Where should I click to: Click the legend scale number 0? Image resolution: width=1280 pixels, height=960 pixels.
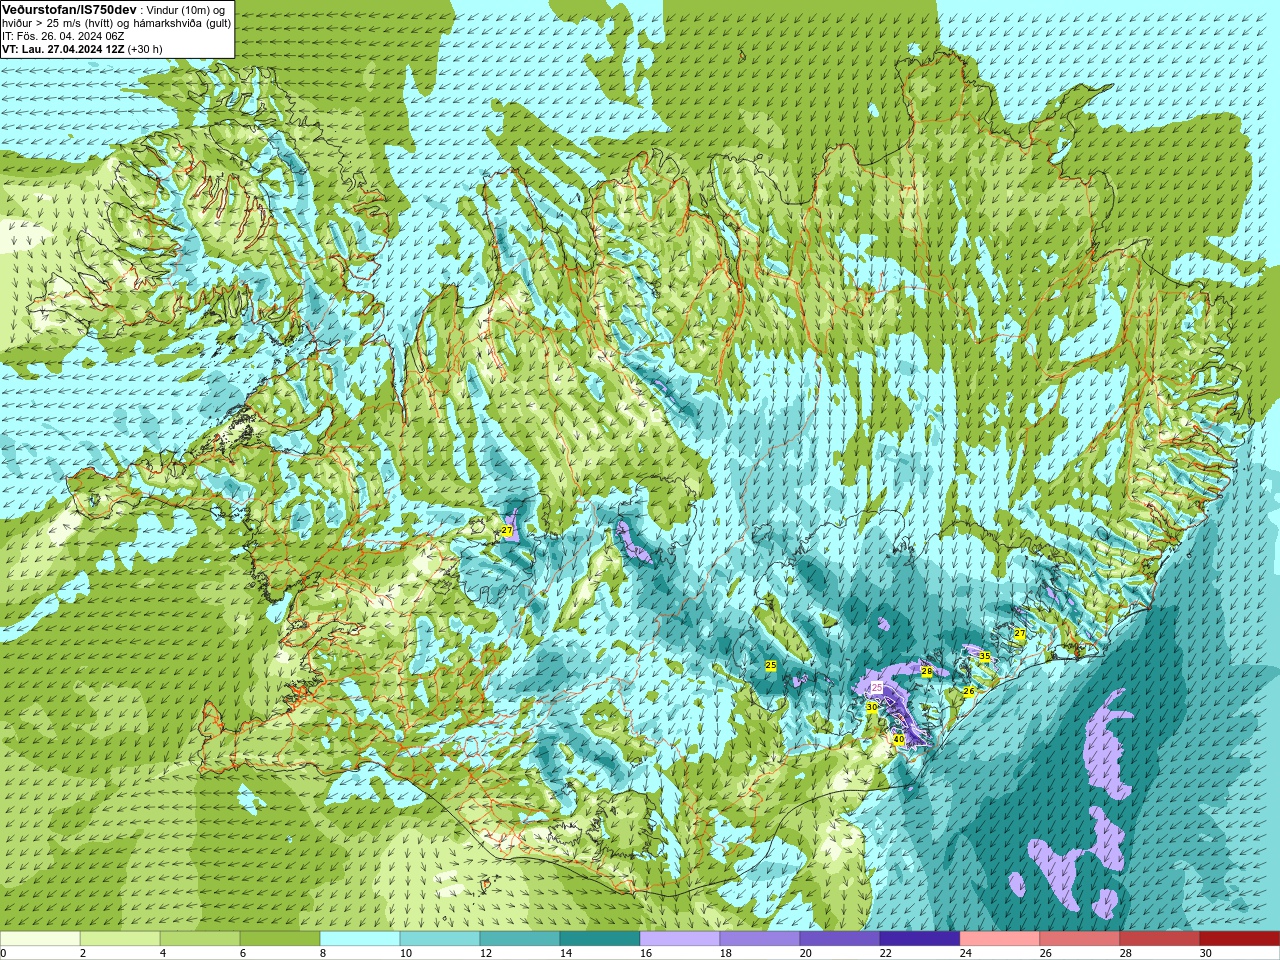(x=3, y=954)
